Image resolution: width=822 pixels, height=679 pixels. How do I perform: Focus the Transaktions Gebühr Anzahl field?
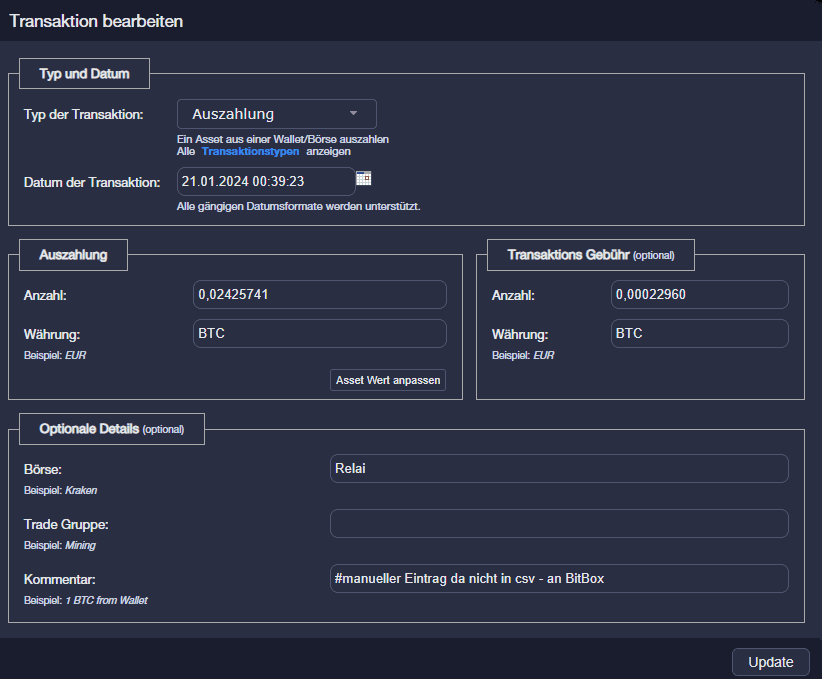699,295
